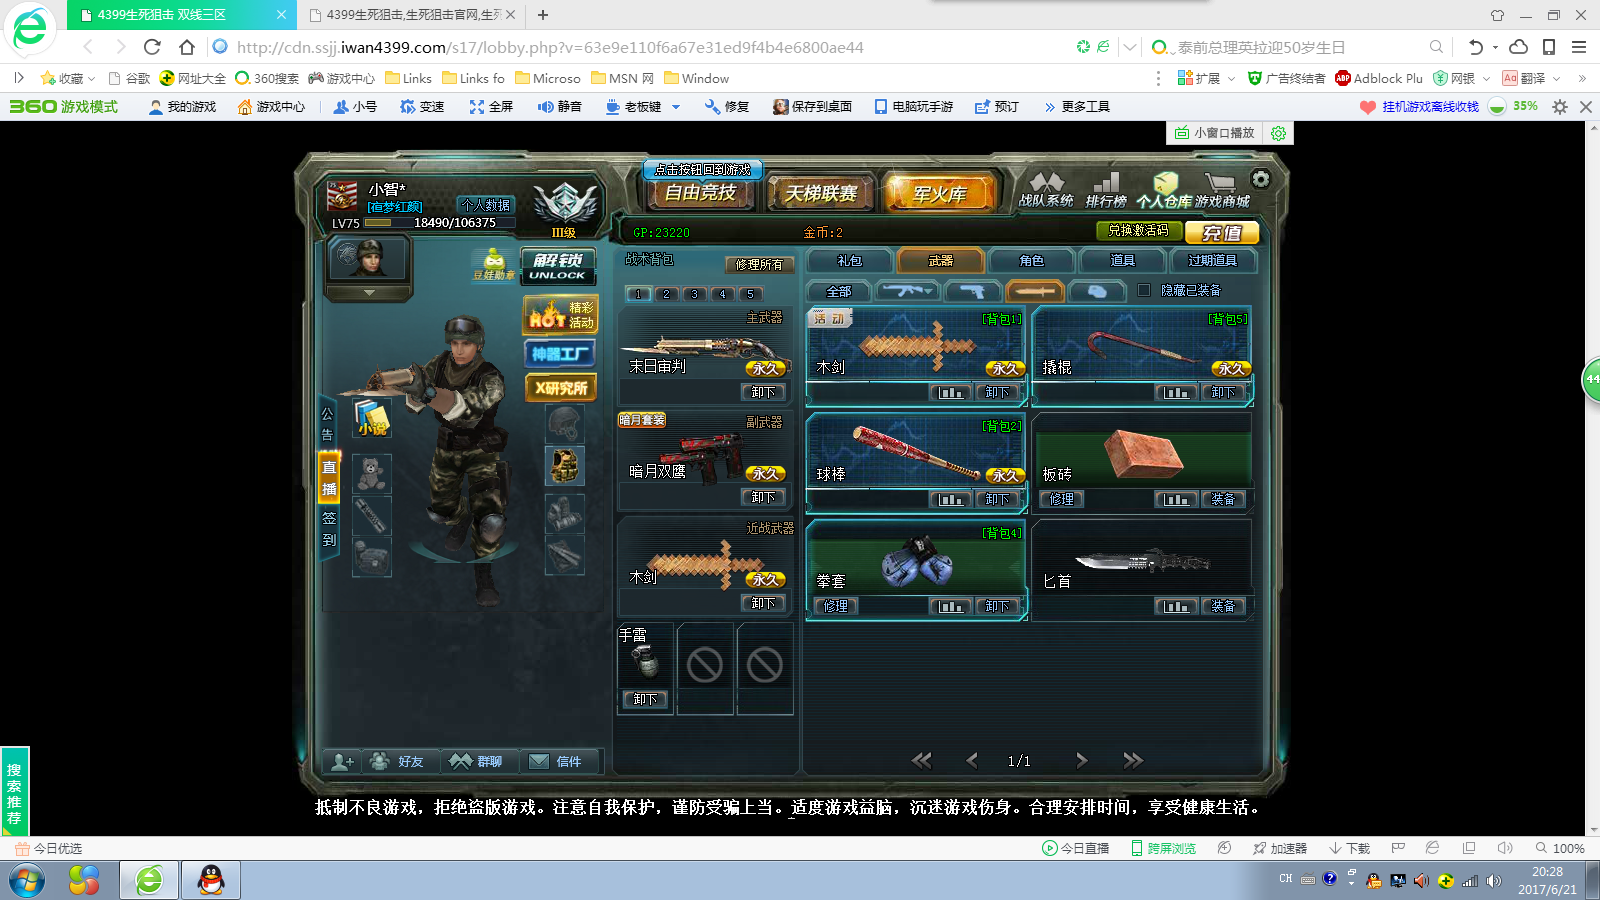Open the 过期道具 inventory tab
This screenshot has height=900, width=1600.
pos(1213,261)
